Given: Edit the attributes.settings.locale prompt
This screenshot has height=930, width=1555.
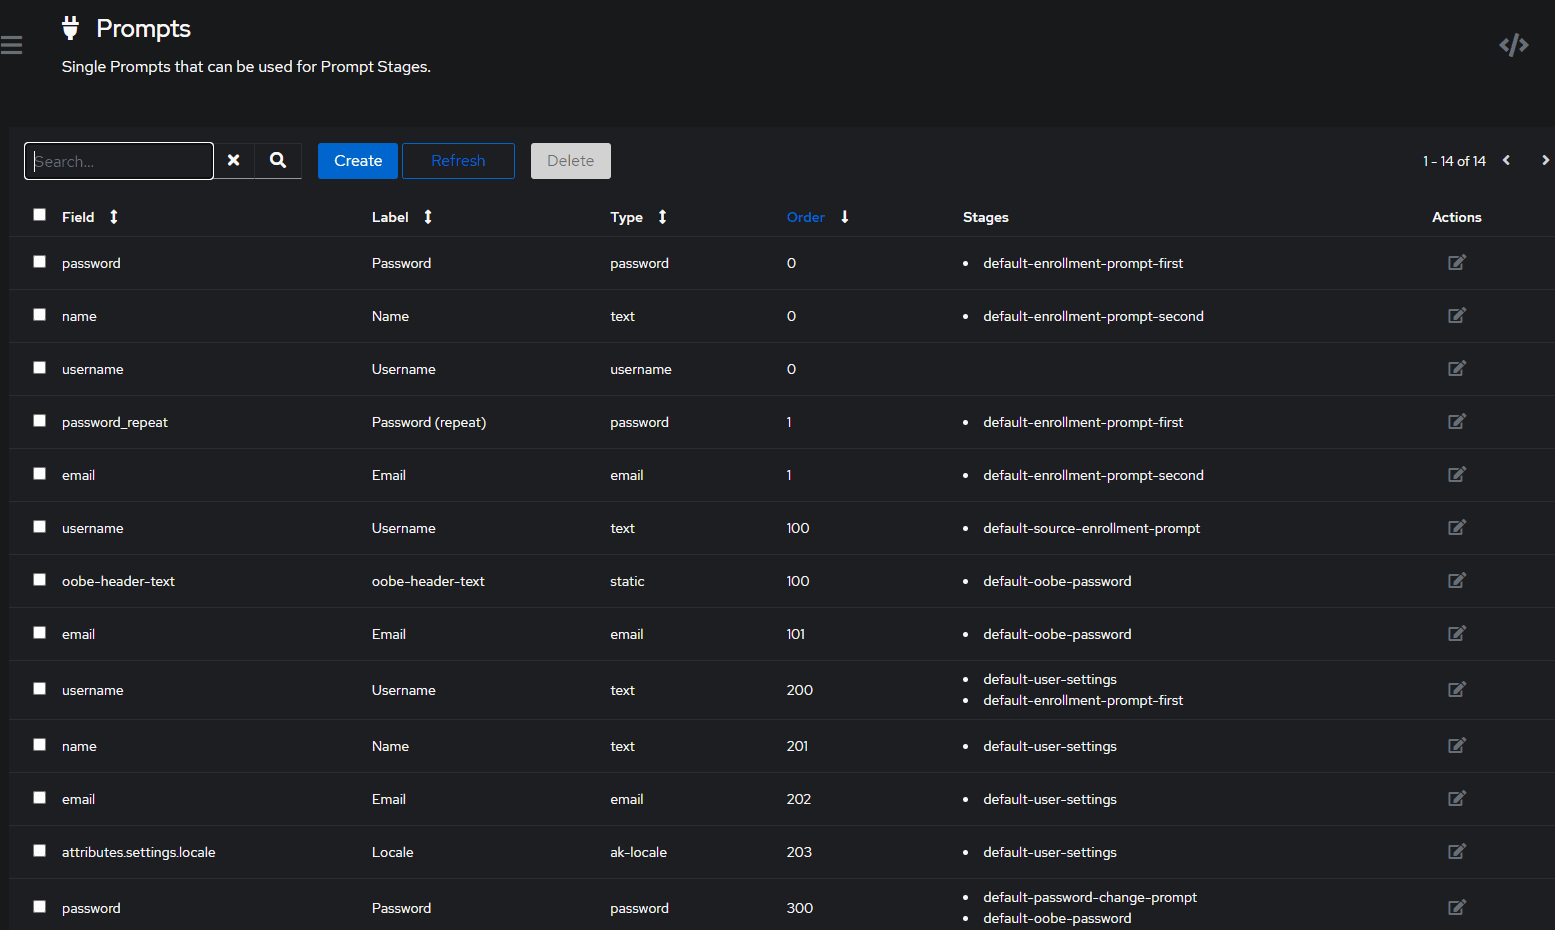Looking at the screenshot, I should (x=1456, y=851).
